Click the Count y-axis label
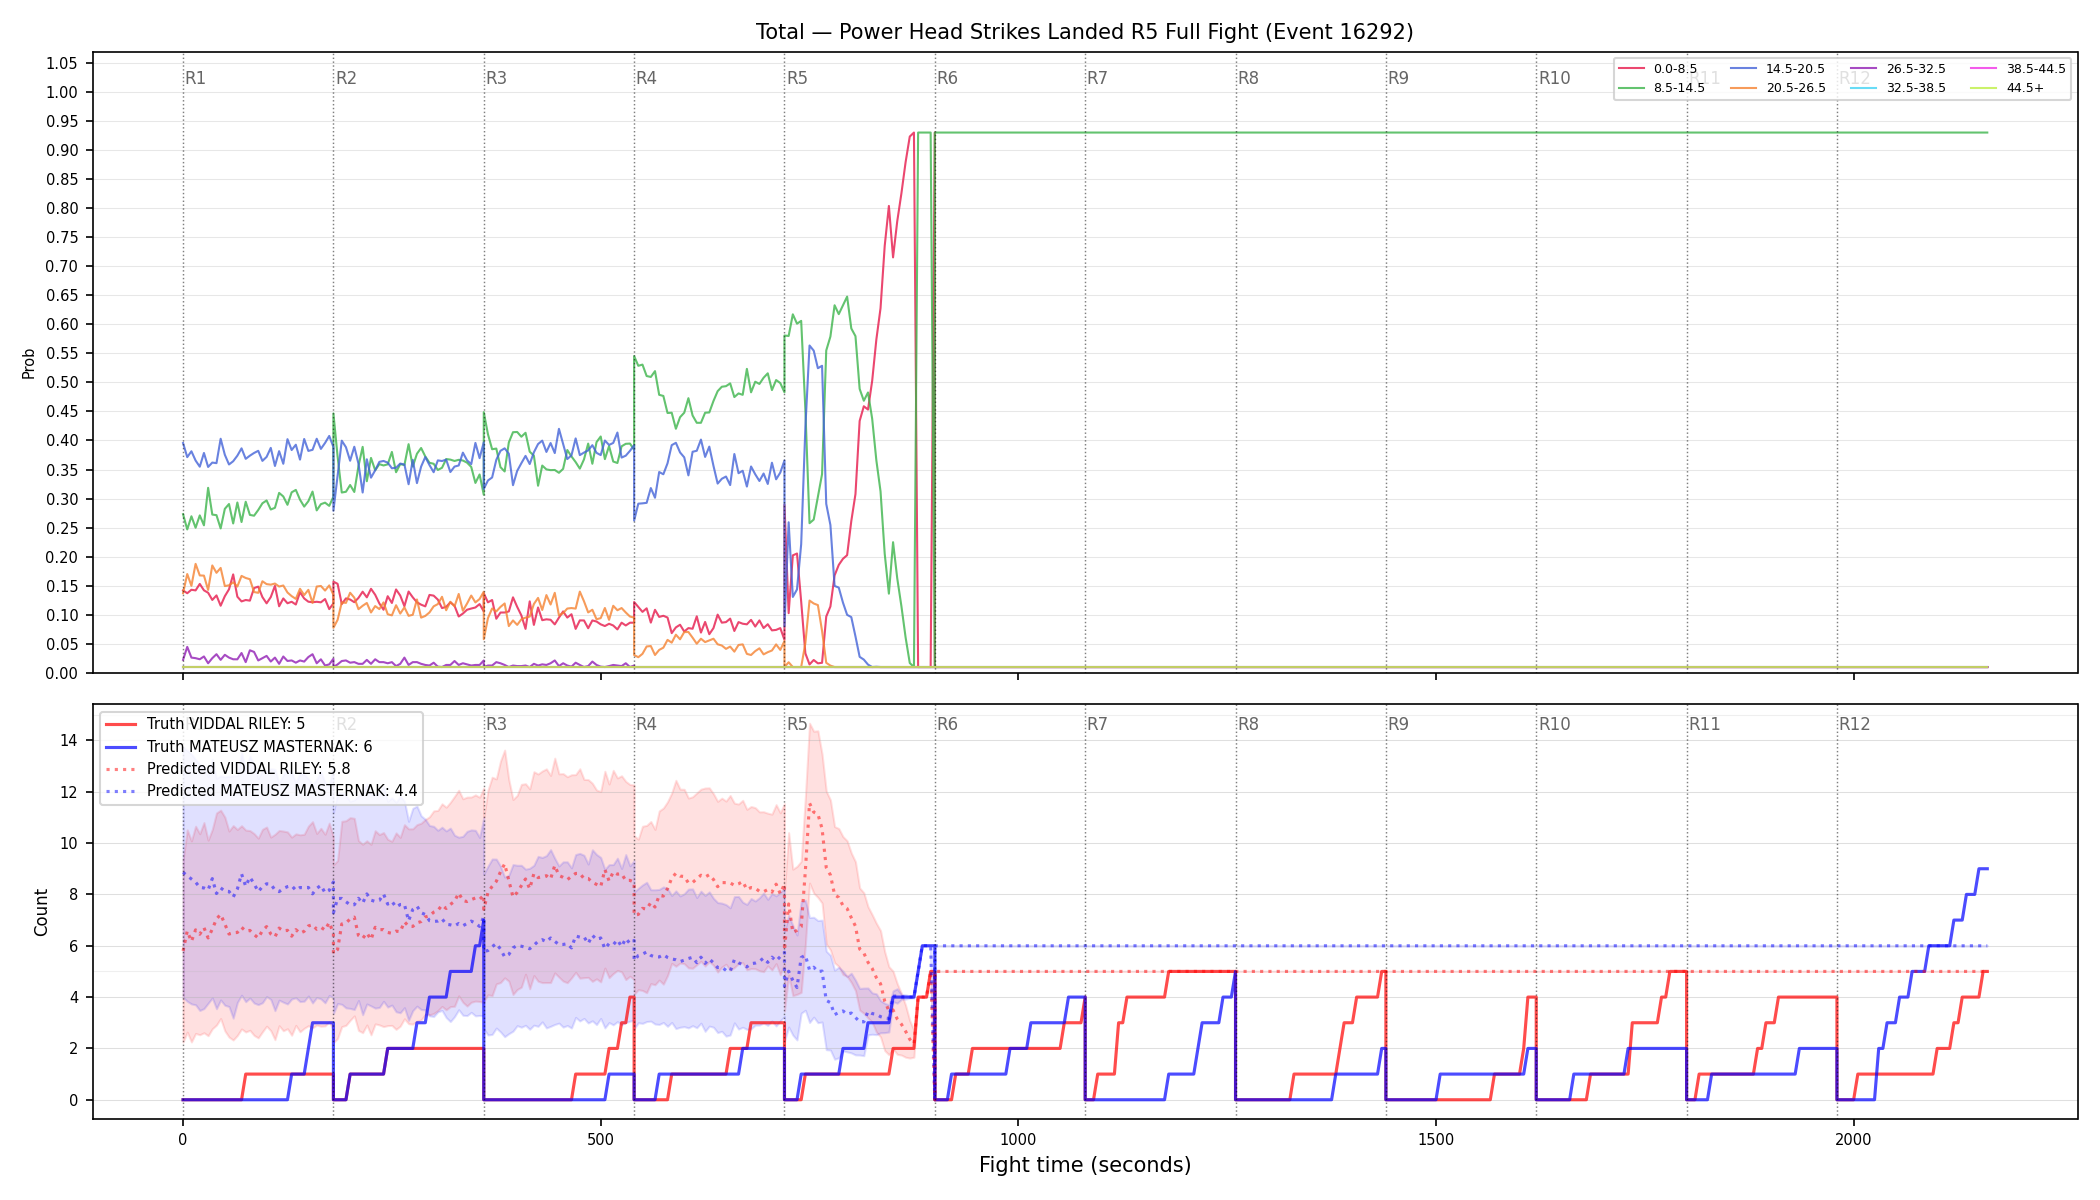 [41, 912]
